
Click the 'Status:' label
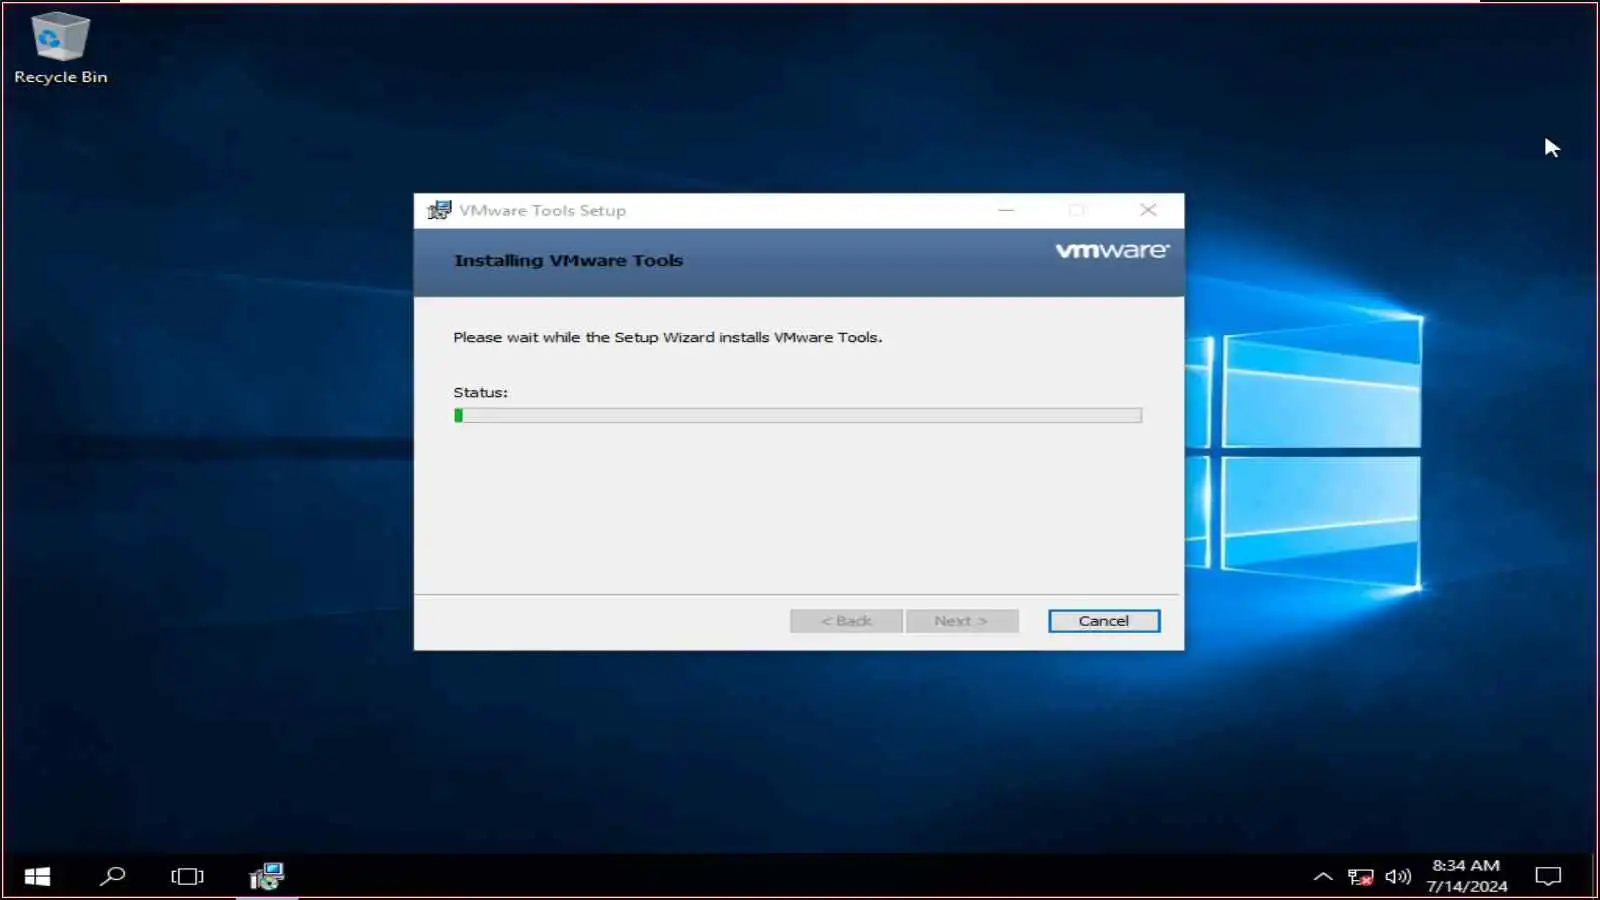[480, 393]
